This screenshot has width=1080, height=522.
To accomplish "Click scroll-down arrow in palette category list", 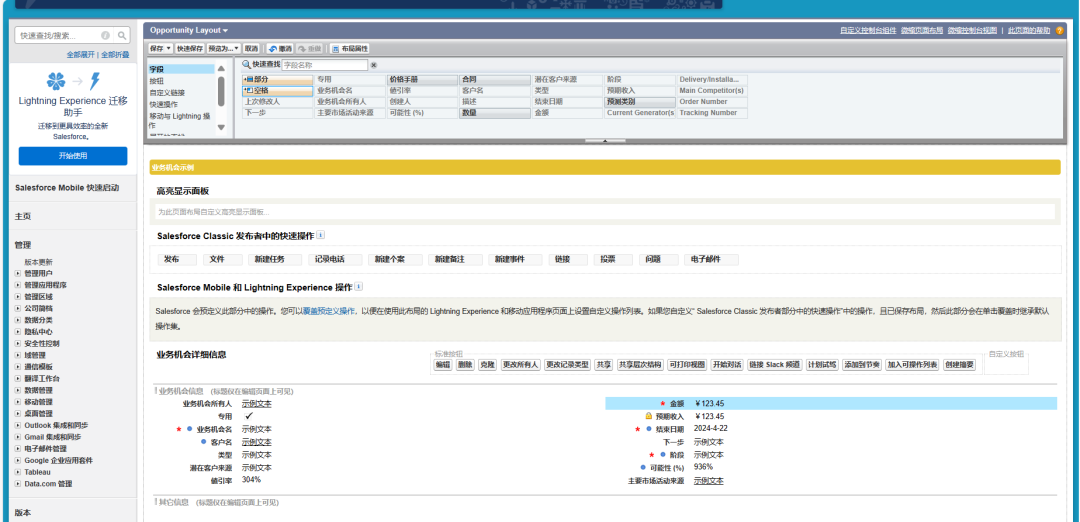I will (221, 127).
